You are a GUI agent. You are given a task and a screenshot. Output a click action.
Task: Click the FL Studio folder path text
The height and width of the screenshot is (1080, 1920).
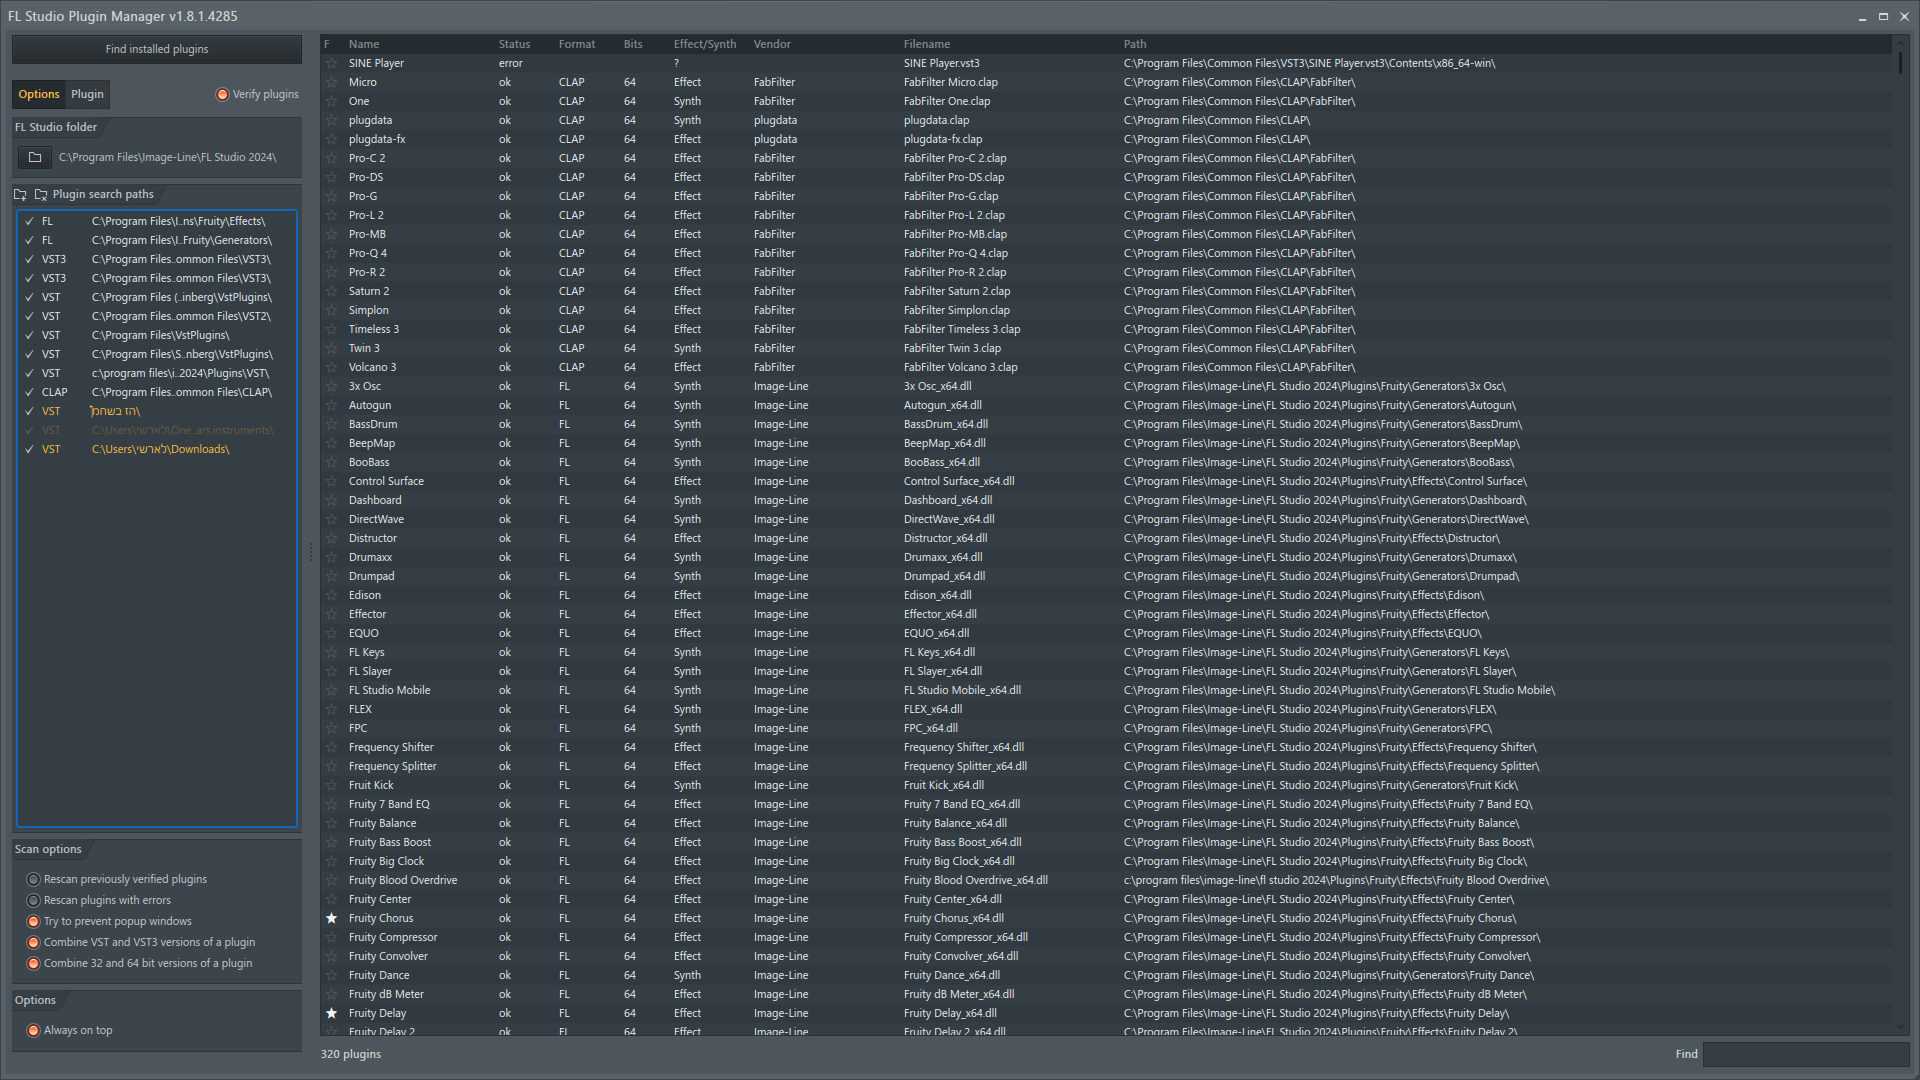pos(167,157)
